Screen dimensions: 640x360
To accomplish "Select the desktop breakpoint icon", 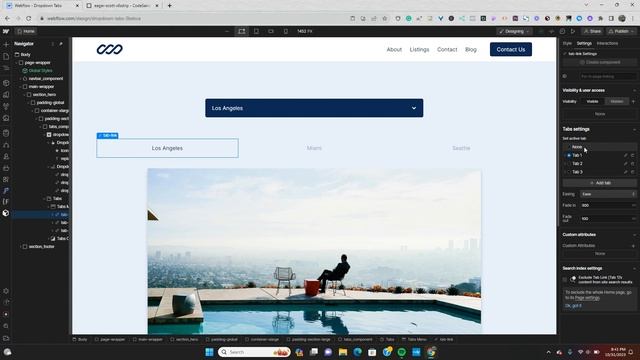I will (x=242, y=31).
